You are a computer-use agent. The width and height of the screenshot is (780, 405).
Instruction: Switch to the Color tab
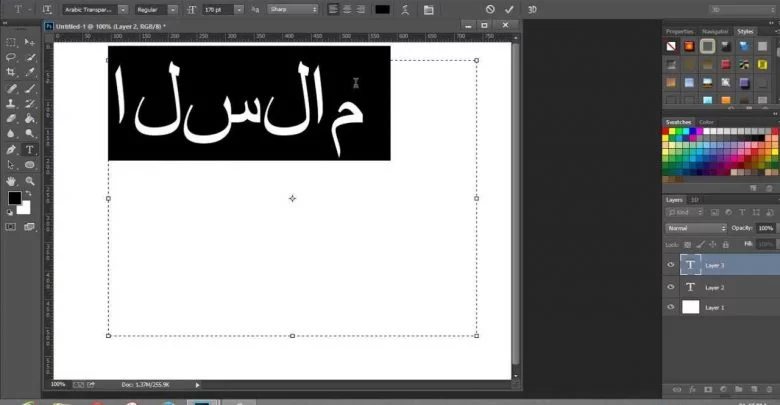pyautogui.click(x=707, y=122)
